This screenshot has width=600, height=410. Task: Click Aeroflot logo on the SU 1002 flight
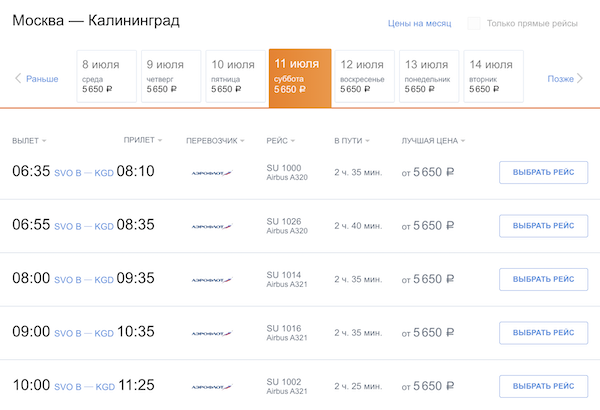[211, 387]
